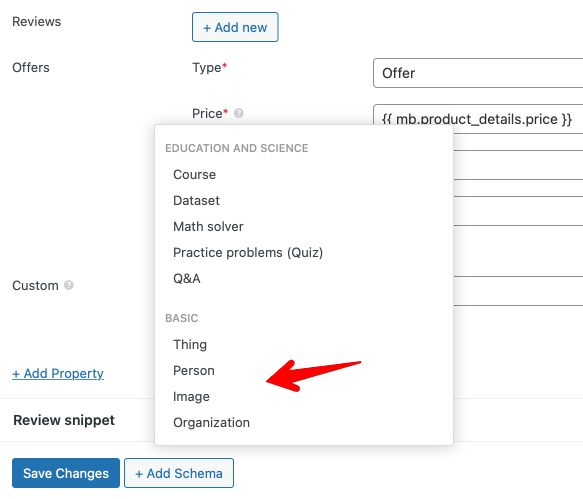Click the help icon beside Price
Viewport: 583px width, 499px height.
(239, 113)
